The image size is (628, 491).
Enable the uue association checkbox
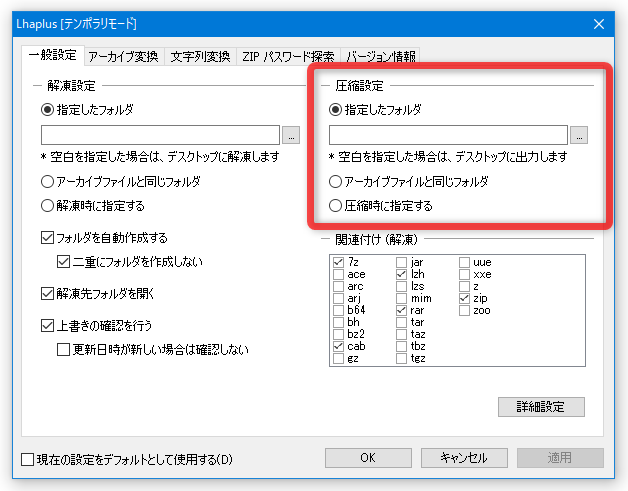(x=464, y=262)
